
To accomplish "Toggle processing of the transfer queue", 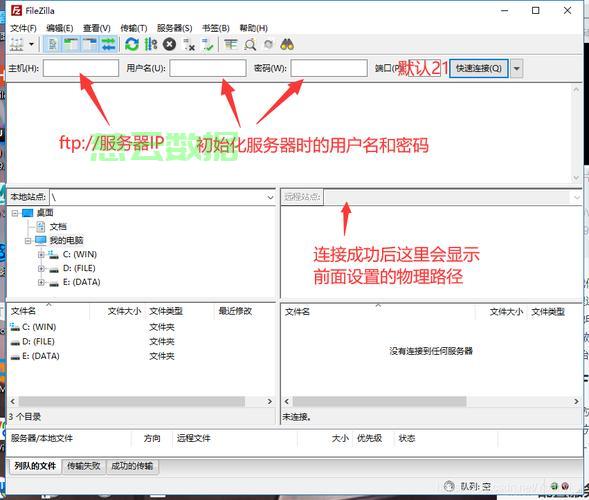I will pyautogui.click(x=151, y=45).
